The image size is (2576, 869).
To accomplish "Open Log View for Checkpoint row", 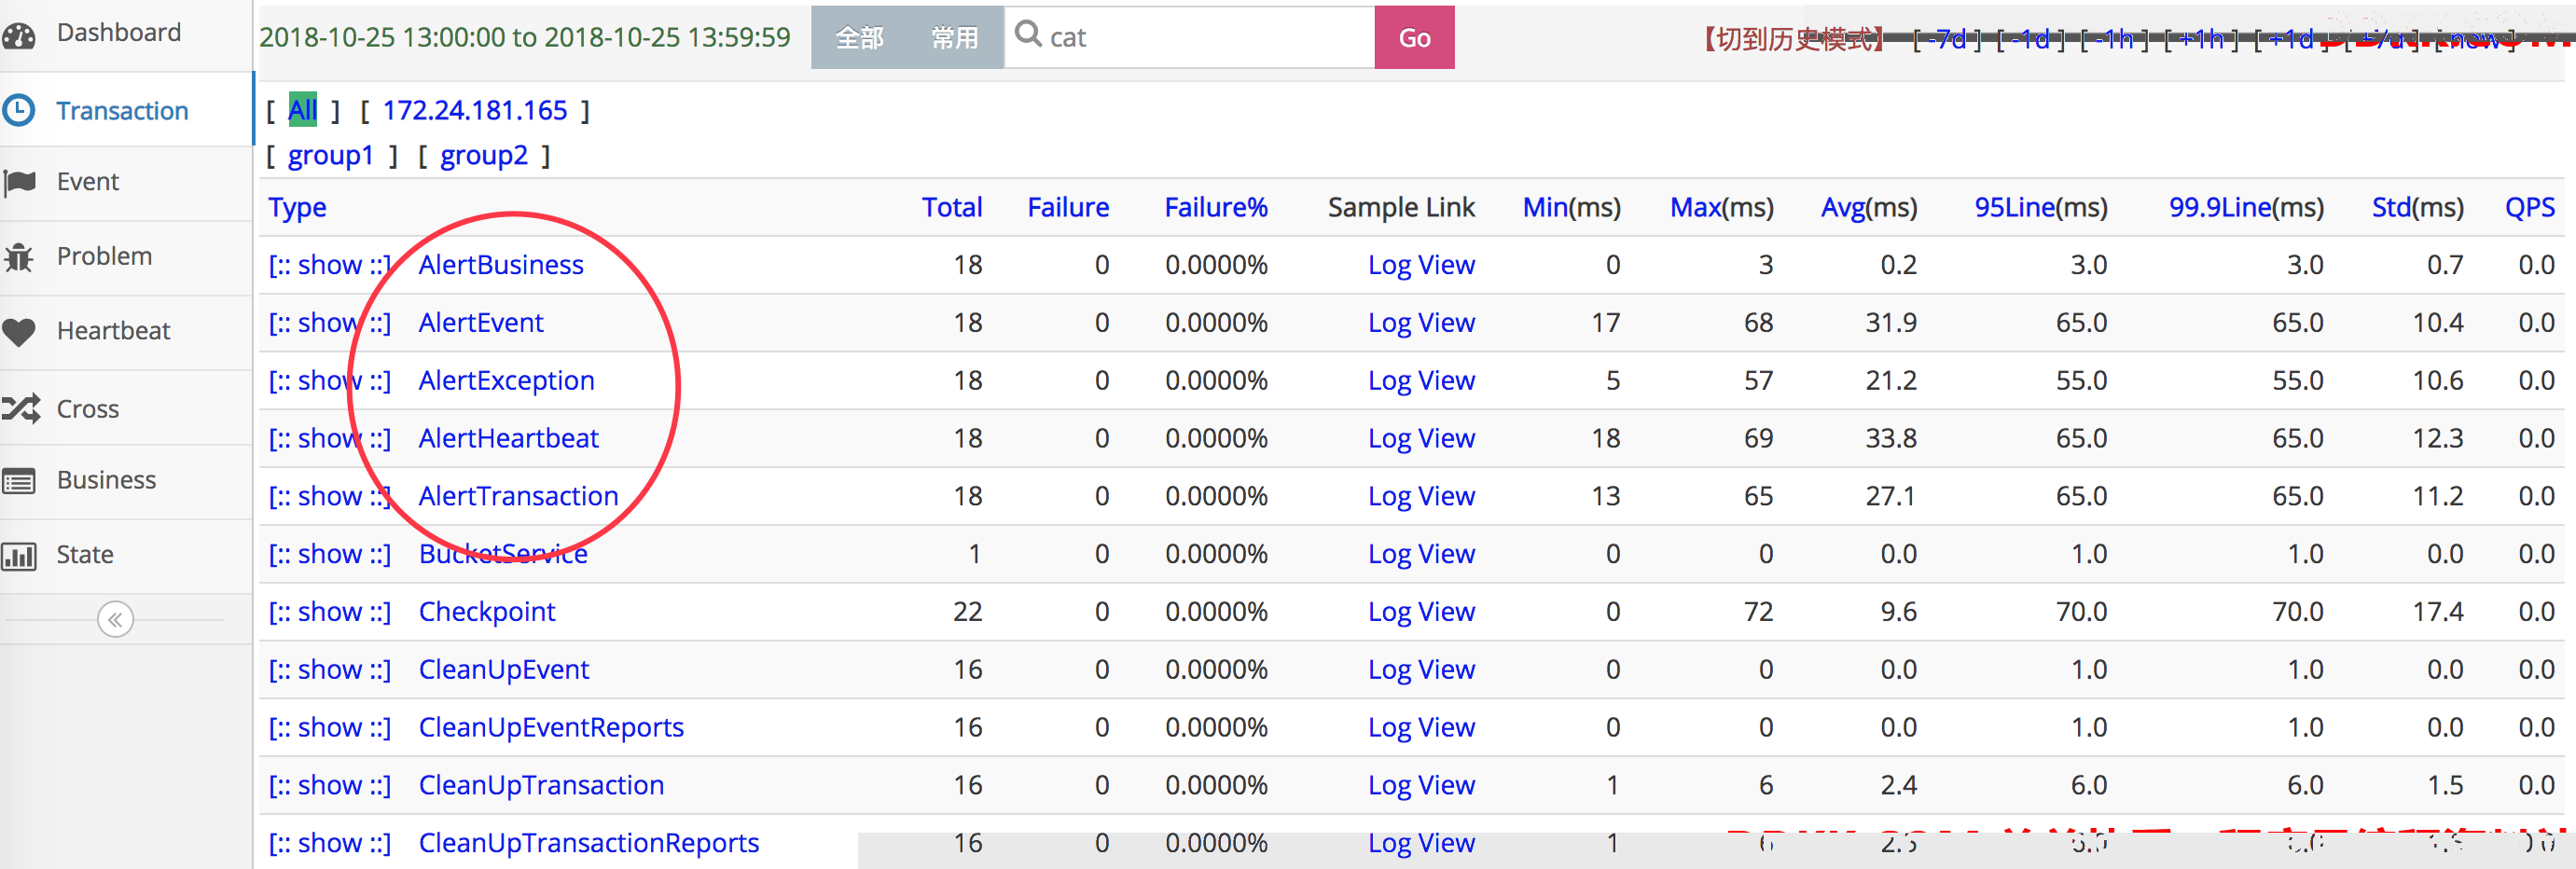I will [x=1421, y=612].
